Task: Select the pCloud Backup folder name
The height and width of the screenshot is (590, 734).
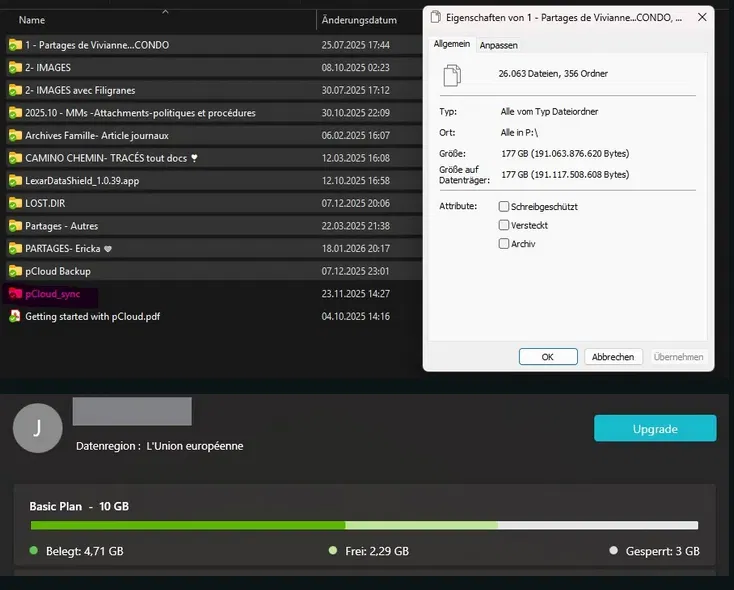Action: pos(58,271)
